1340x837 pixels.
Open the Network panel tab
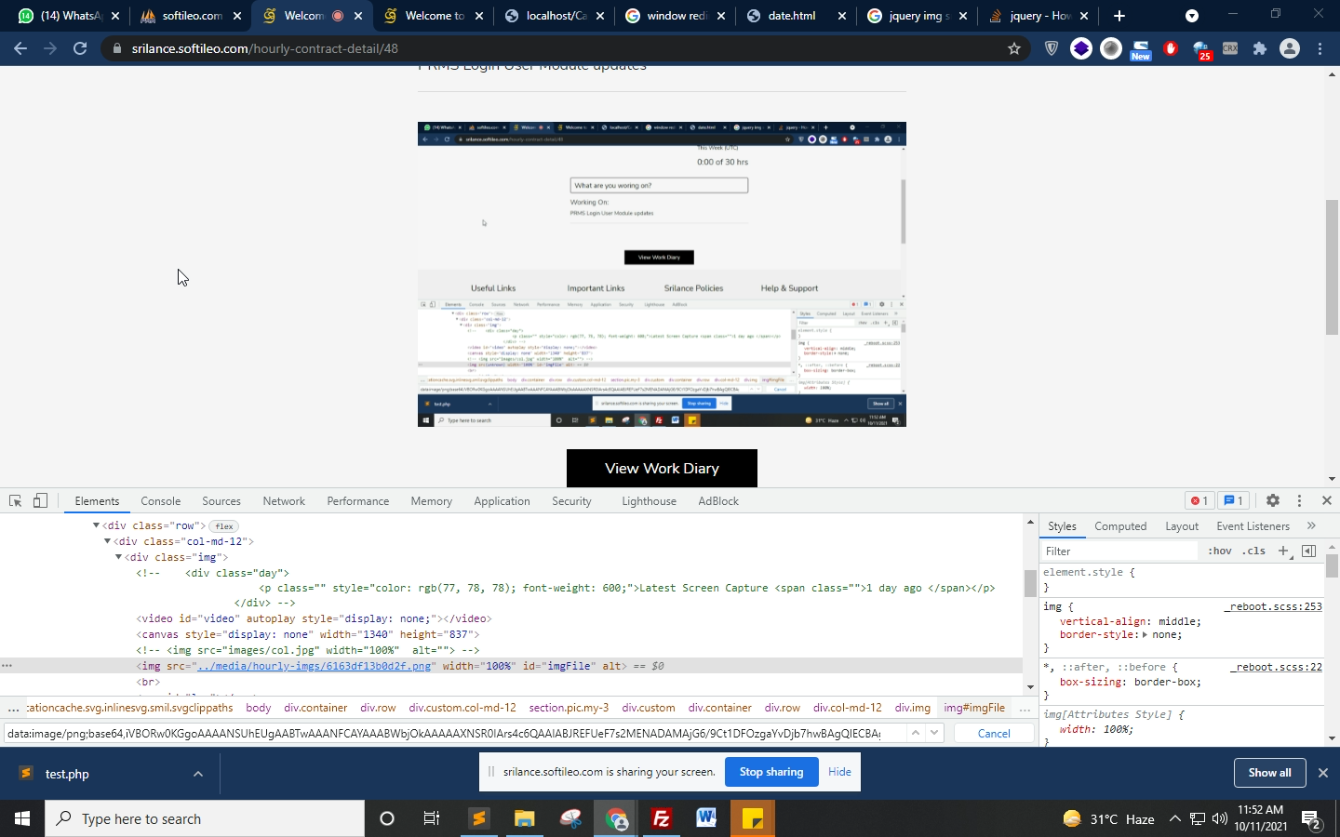[x=283, y=501]
